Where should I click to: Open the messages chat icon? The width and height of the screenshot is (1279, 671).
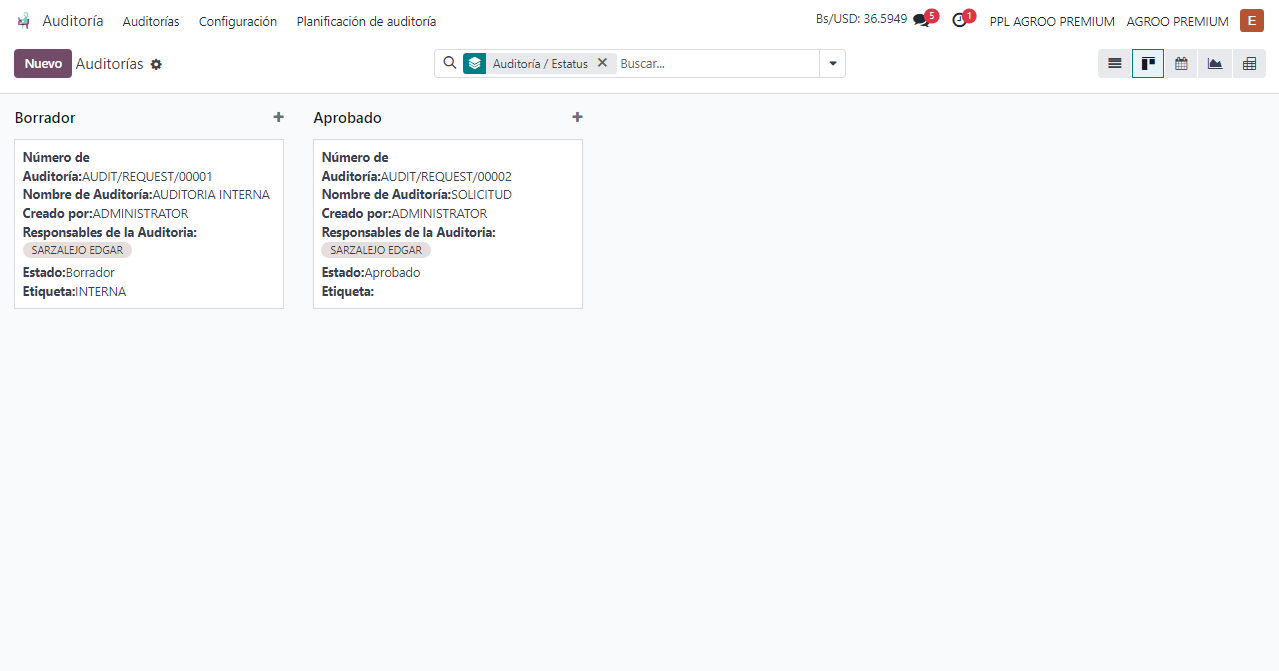click(x=921, y=21)
